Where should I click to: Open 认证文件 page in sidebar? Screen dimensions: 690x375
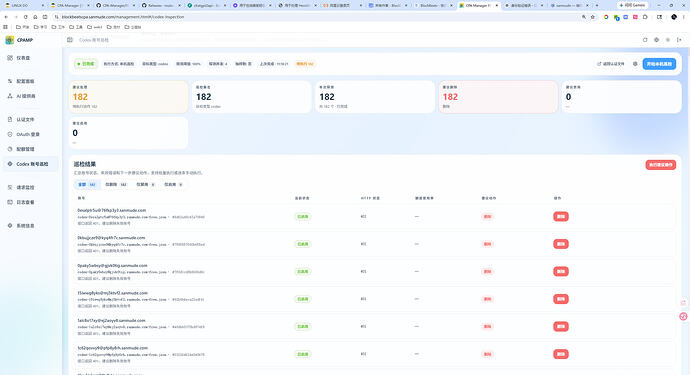[30, 120]
